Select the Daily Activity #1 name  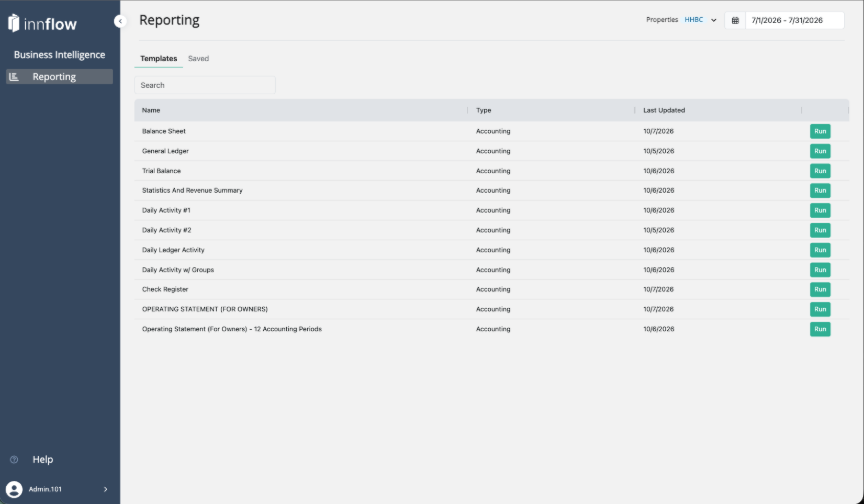coord(166,210)
